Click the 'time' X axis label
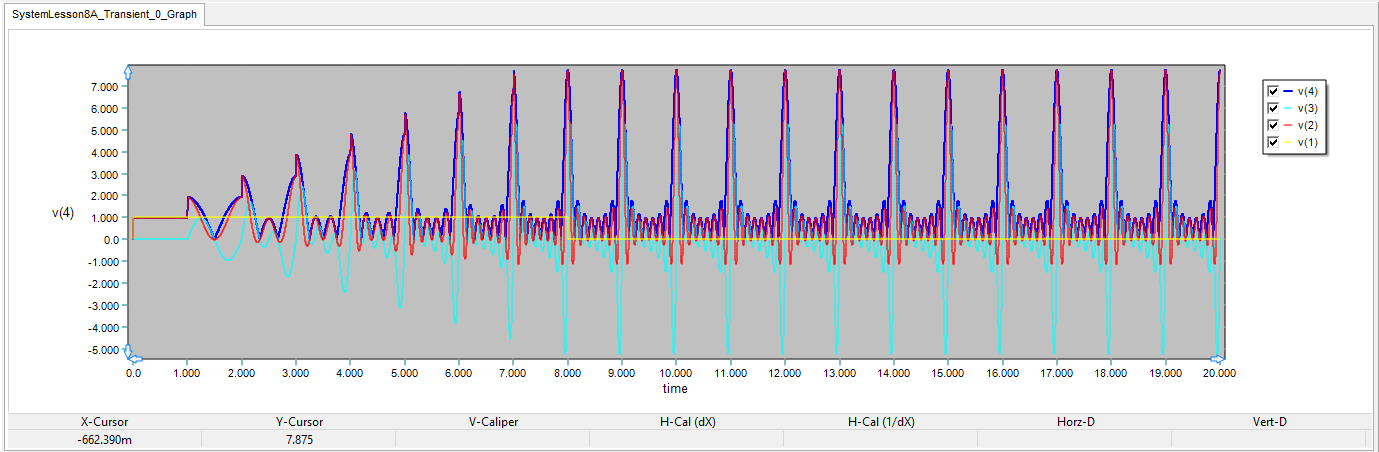The width and height of the screenshot is (1379, 452). 675,388
